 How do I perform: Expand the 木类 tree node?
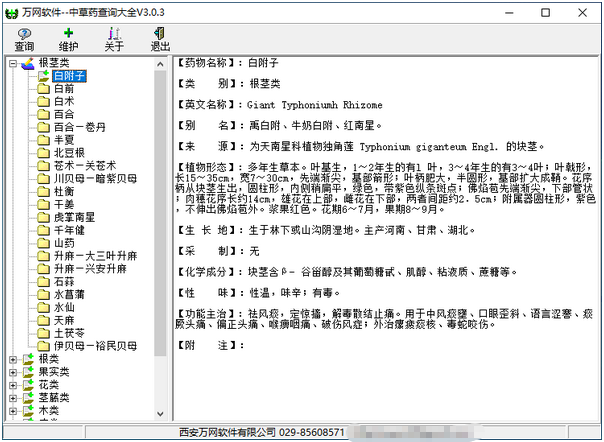[13, 410]
